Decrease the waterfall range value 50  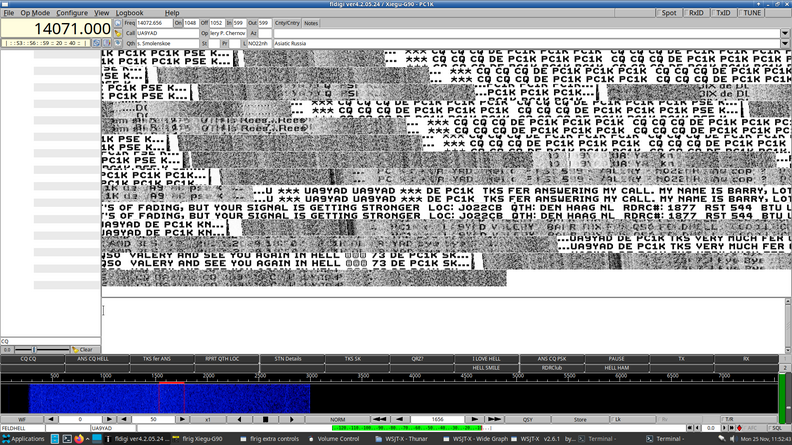point(124,419)
